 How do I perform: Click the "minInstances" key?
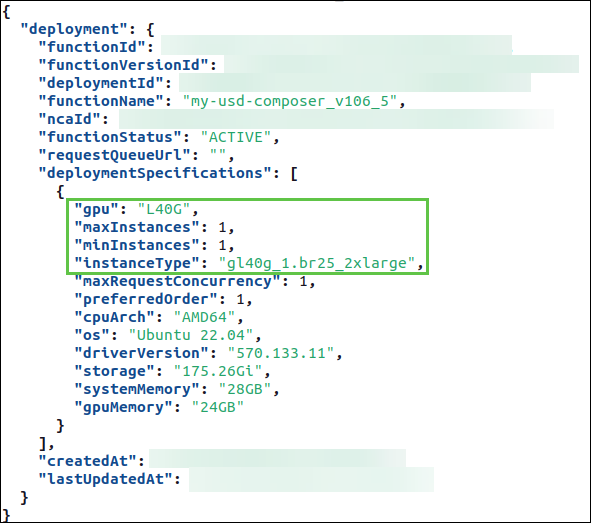tap(137, 245)
